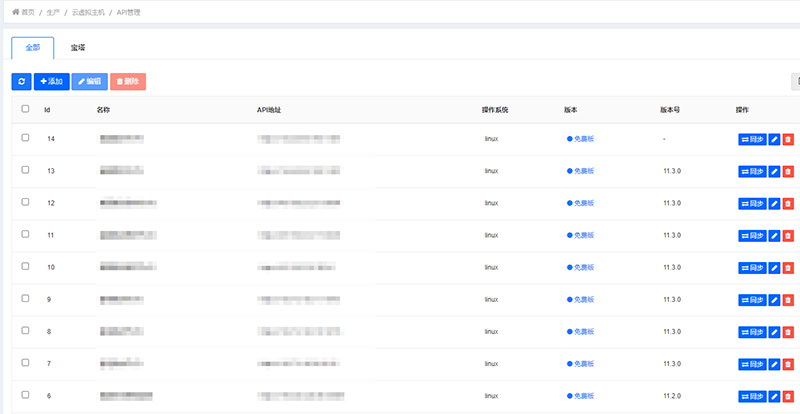The width and height of the screenshot is (800, 414).
Task: Click the pencil edit icon for row 12
Action: pyautogui.click(x=774, y=203)
